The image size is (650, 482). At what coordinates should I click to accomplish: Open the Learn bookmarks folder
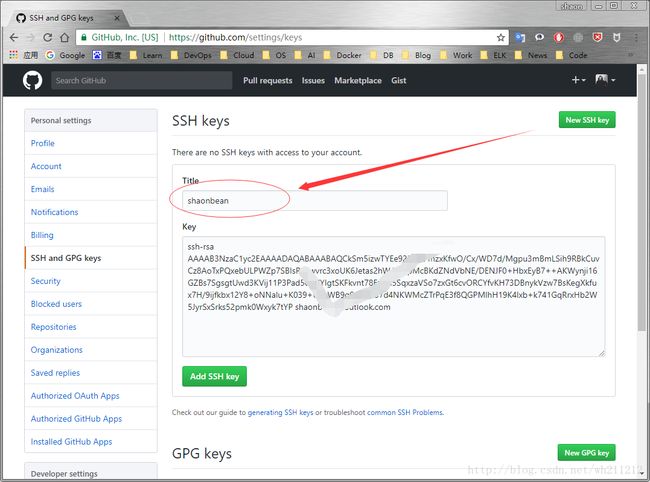tap(146, 55)
